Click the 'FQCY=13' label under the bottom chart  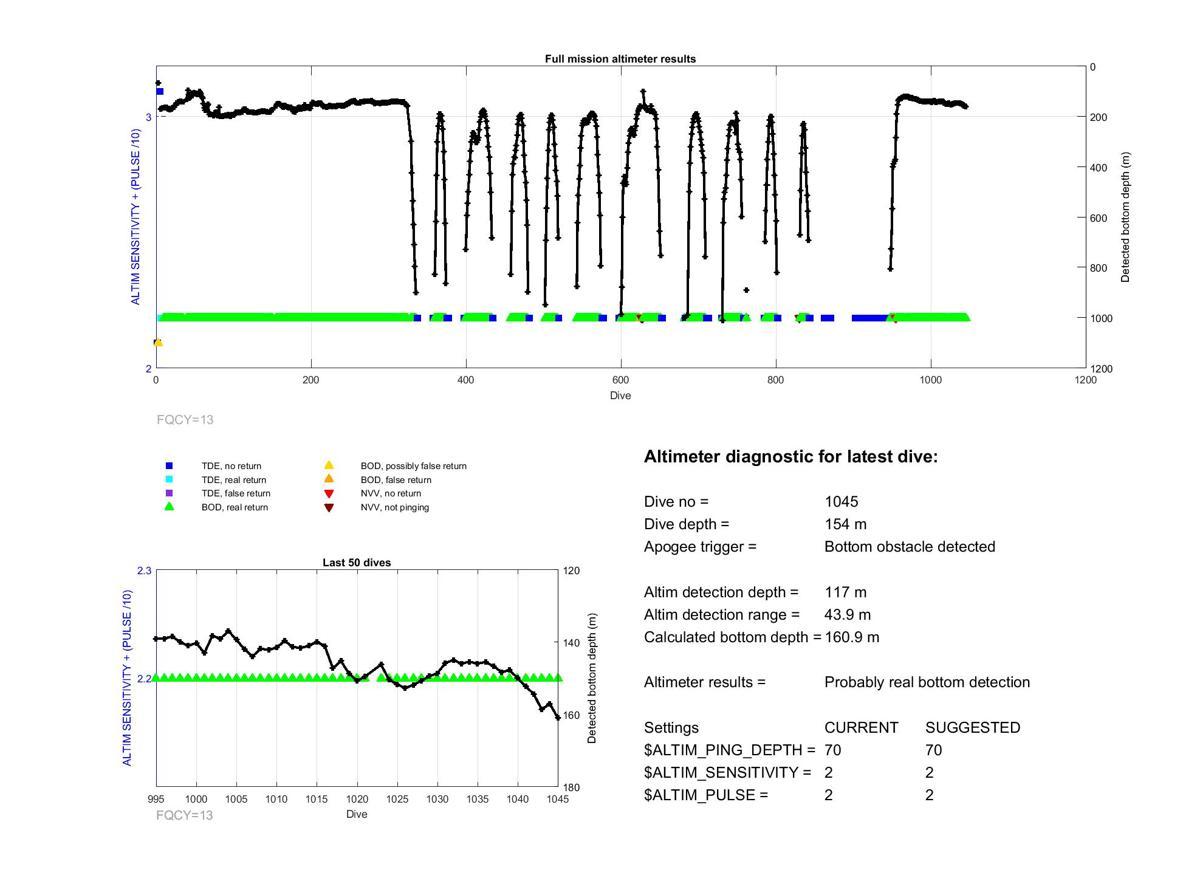tap(185, 815)
